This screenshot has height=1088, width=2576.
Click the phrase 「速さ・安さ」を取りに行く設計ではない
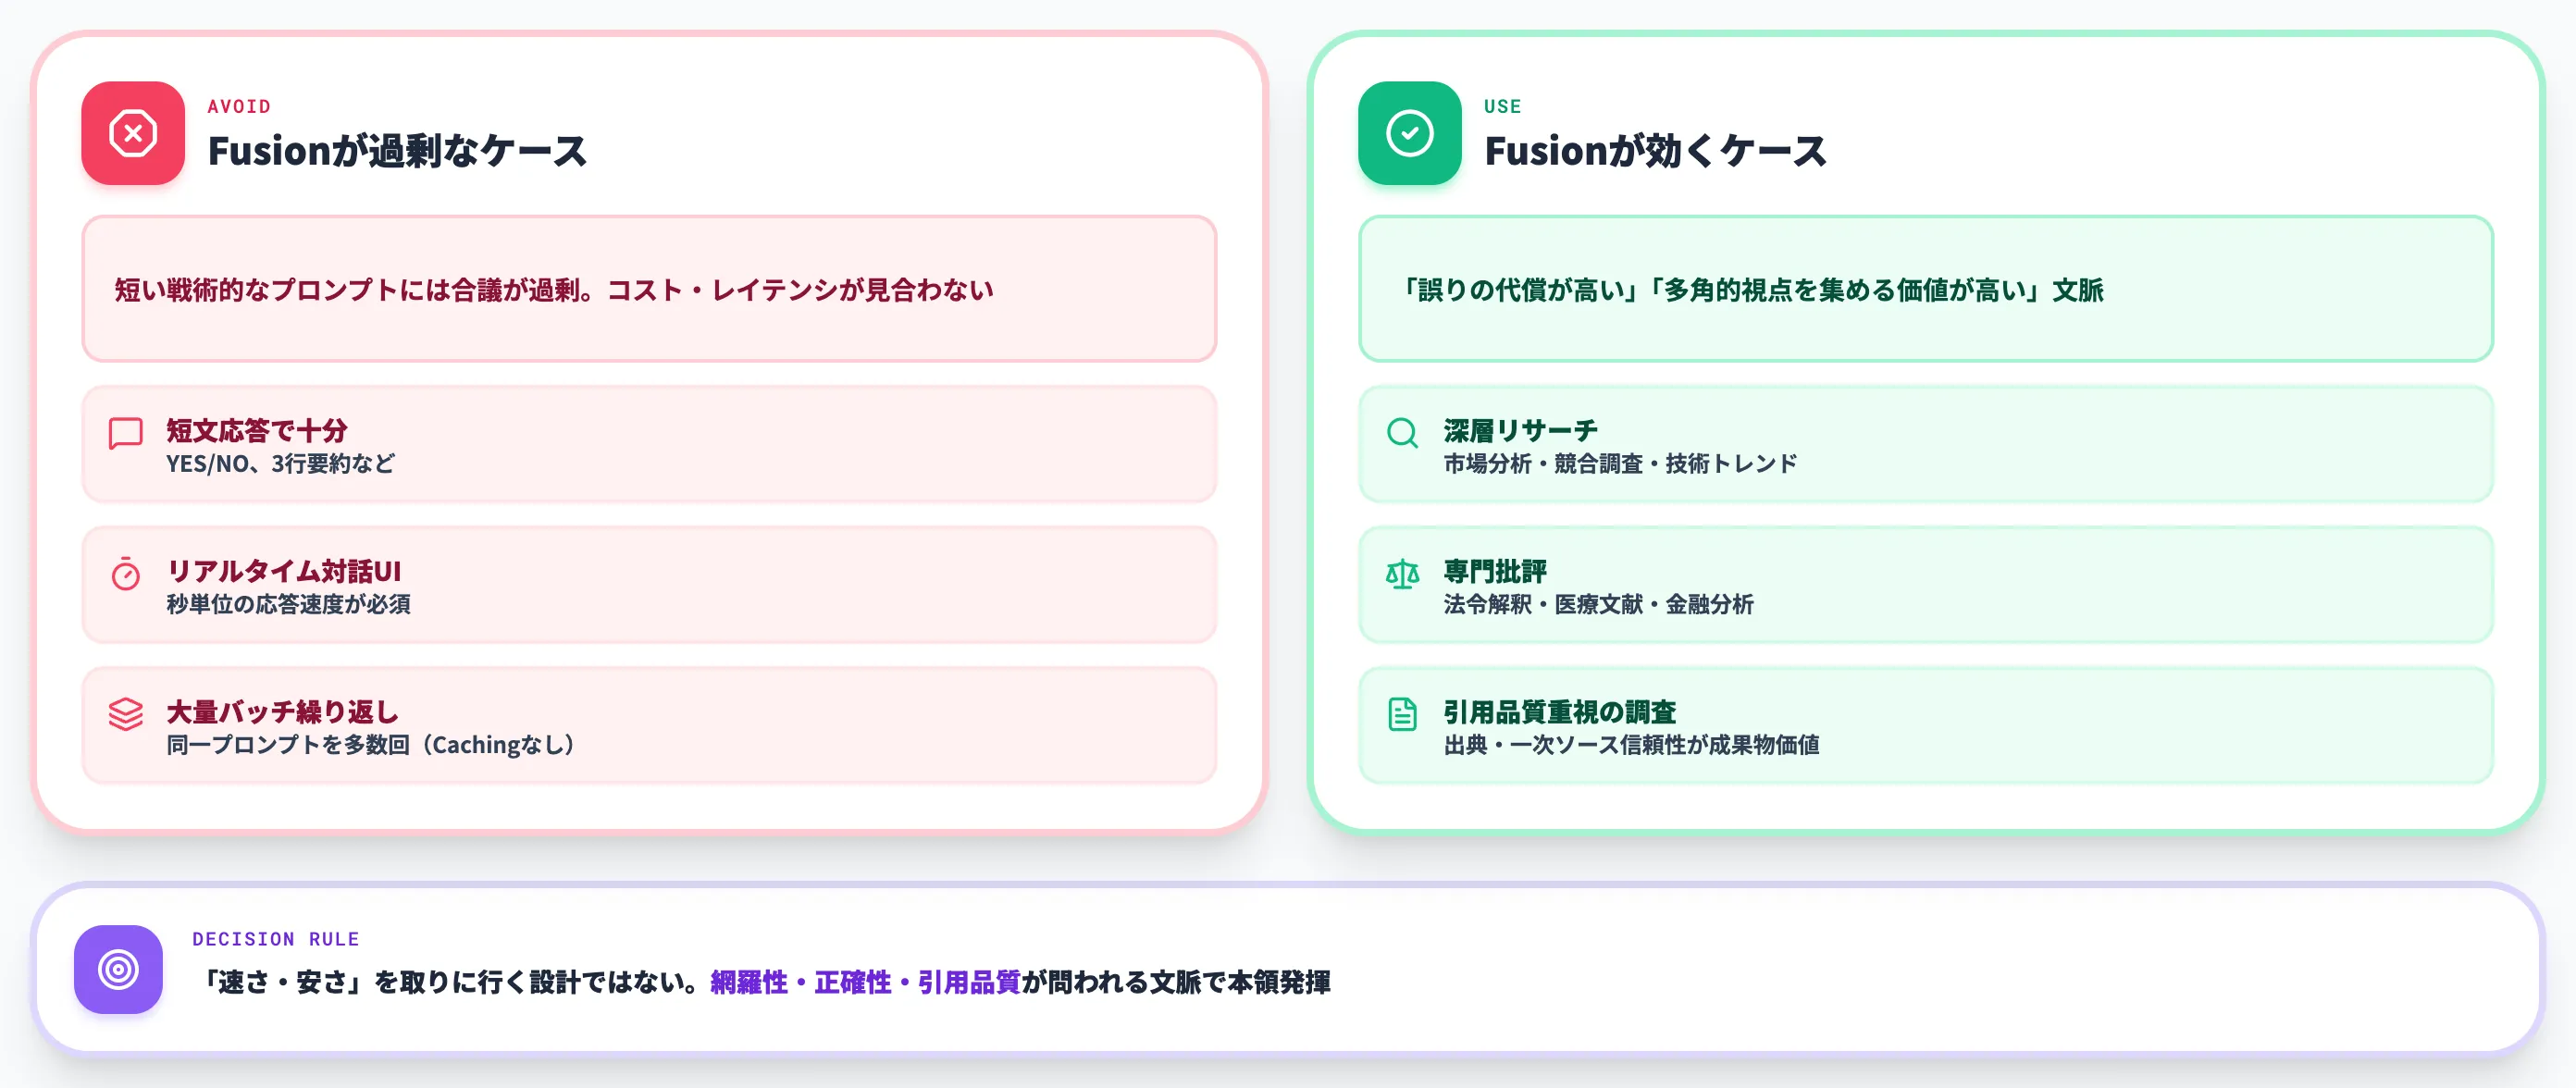[x=445, y=982]
